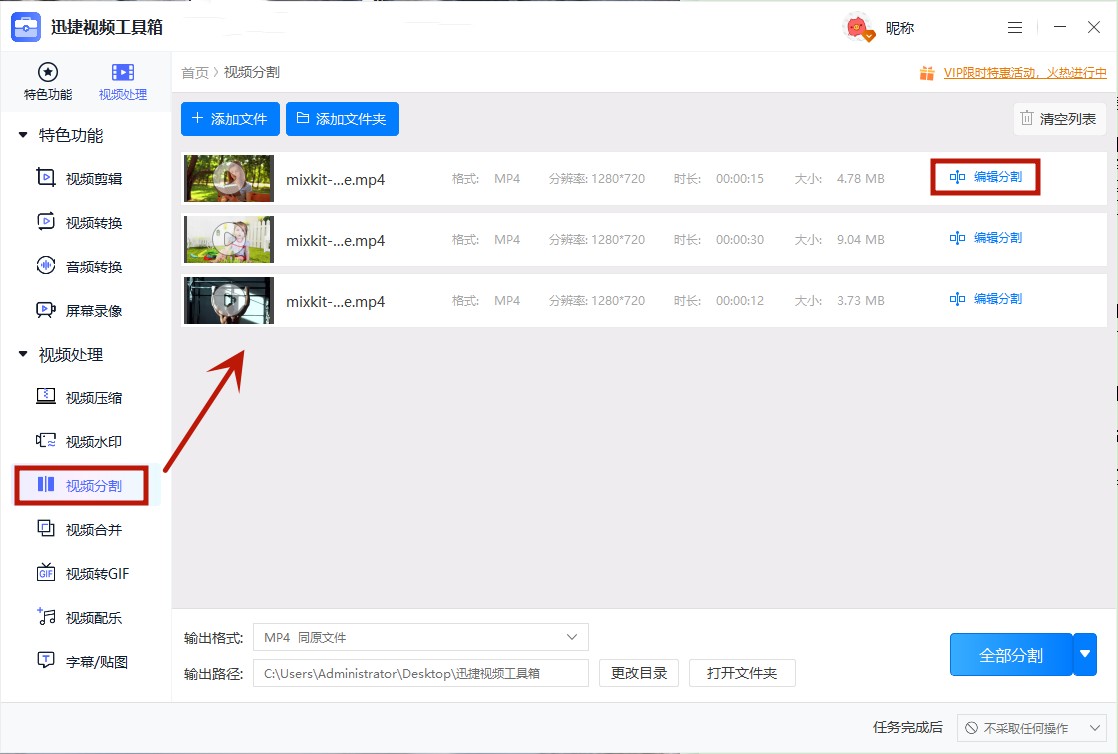Open the hamburger menu near the nickname

1014,27
